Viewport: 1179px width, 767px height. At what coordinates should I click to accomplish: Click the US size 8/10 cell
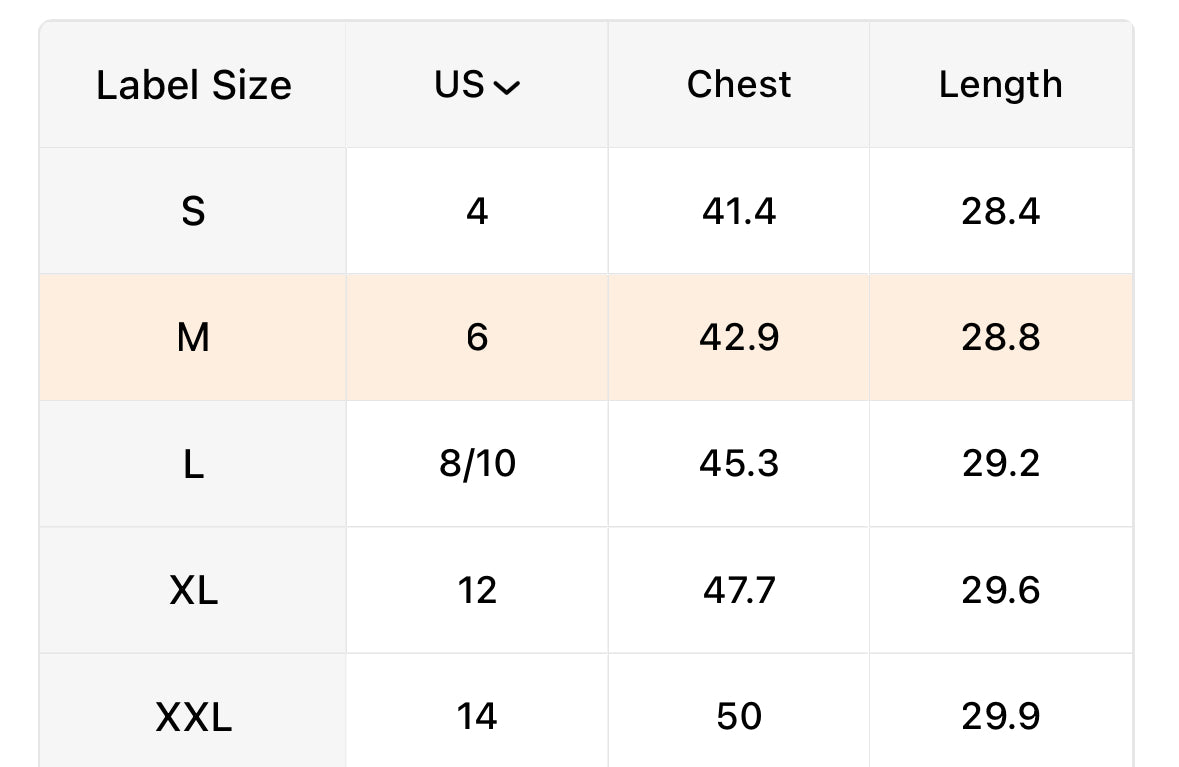477,463
